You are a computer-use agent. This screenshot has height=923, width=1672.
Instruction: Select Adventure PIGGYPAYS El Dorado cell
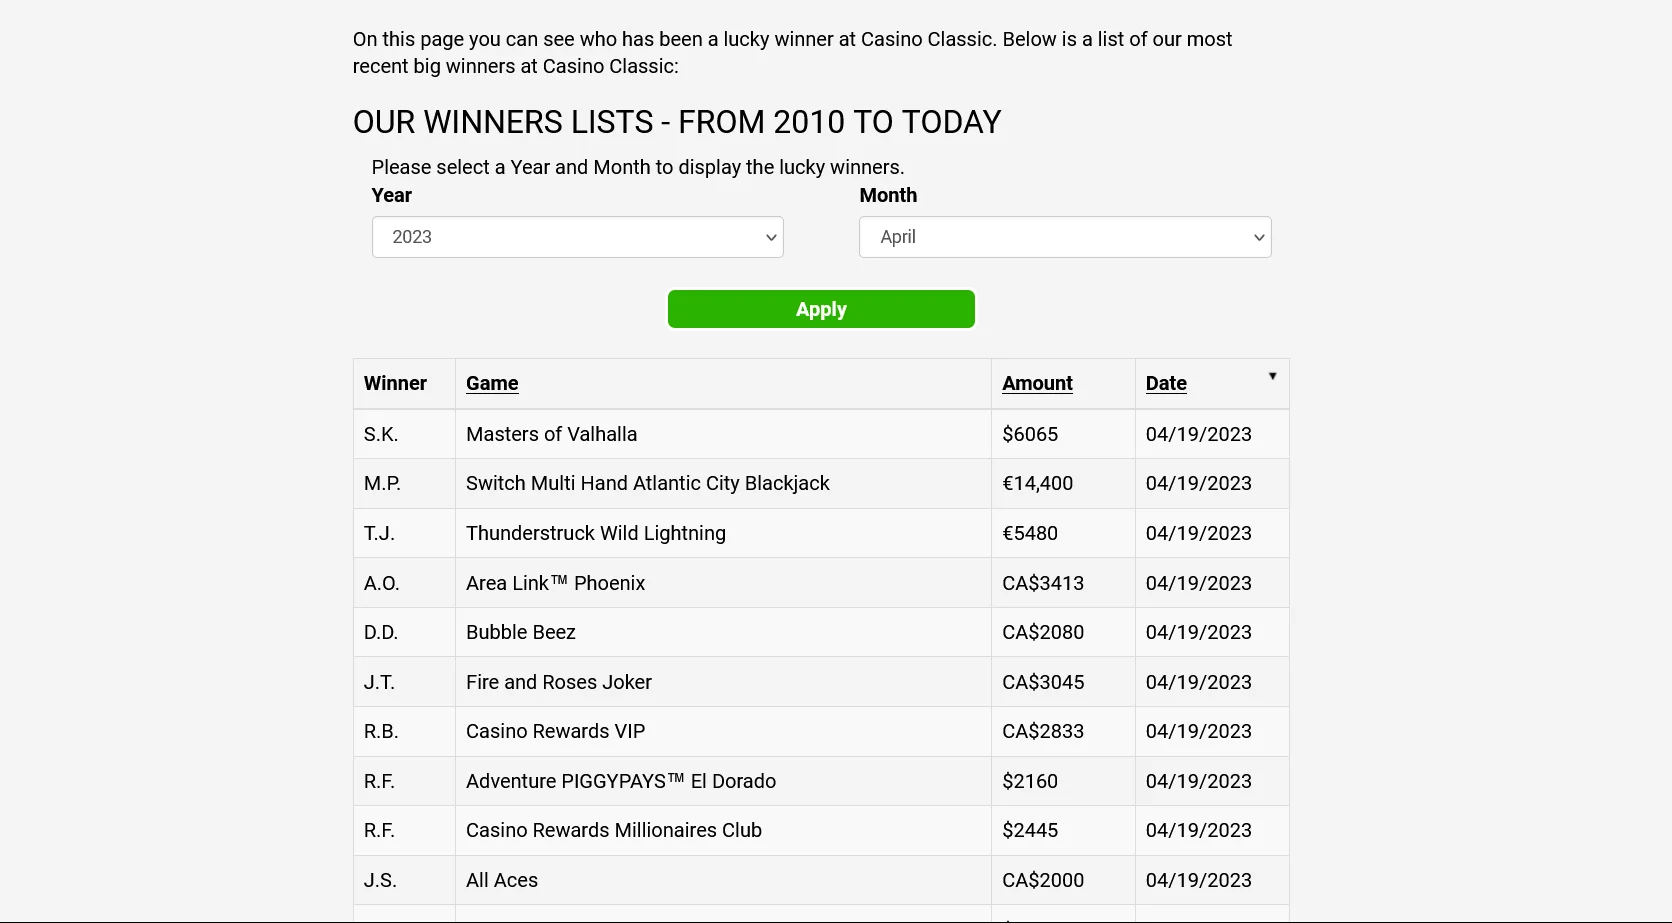723,781
